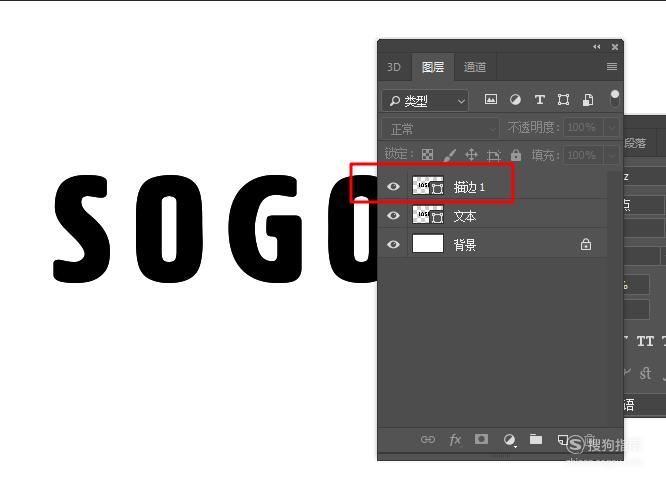The height and width of the screenshot is (491, 666).
Task: Click the link layers chain icon
Action: point(428,440)
